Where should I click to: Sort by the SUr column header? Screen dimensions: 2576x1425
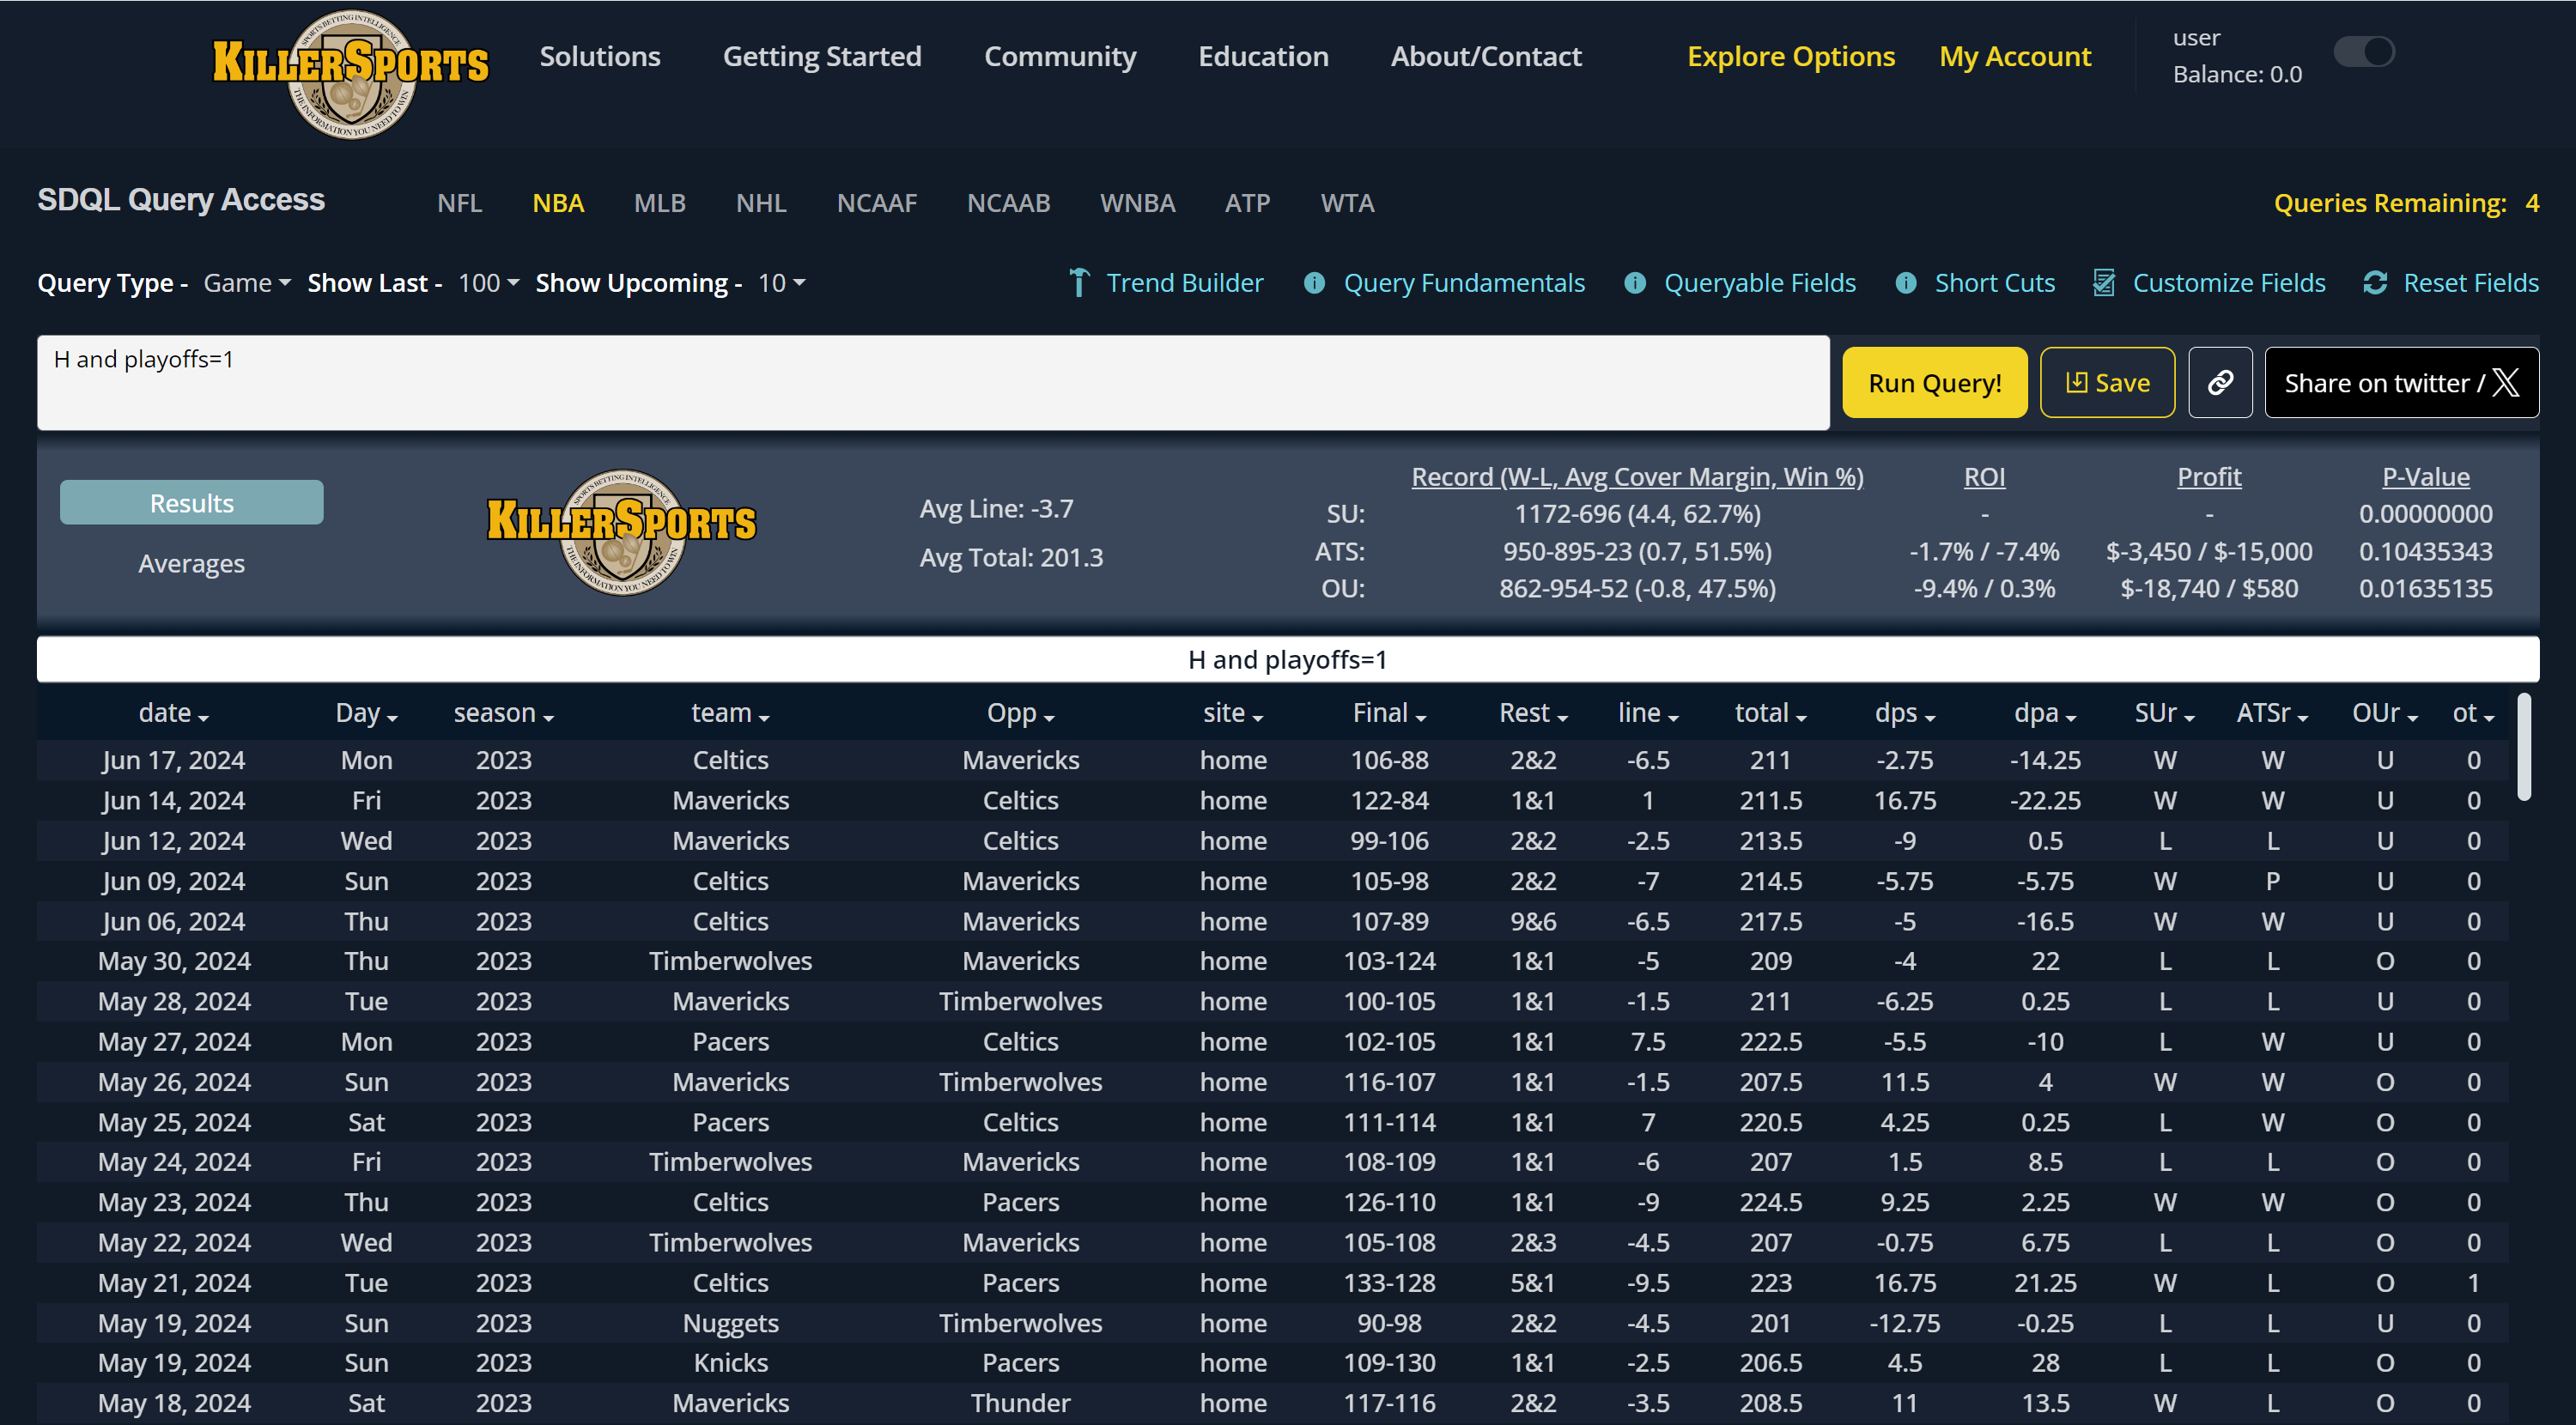2164,713
